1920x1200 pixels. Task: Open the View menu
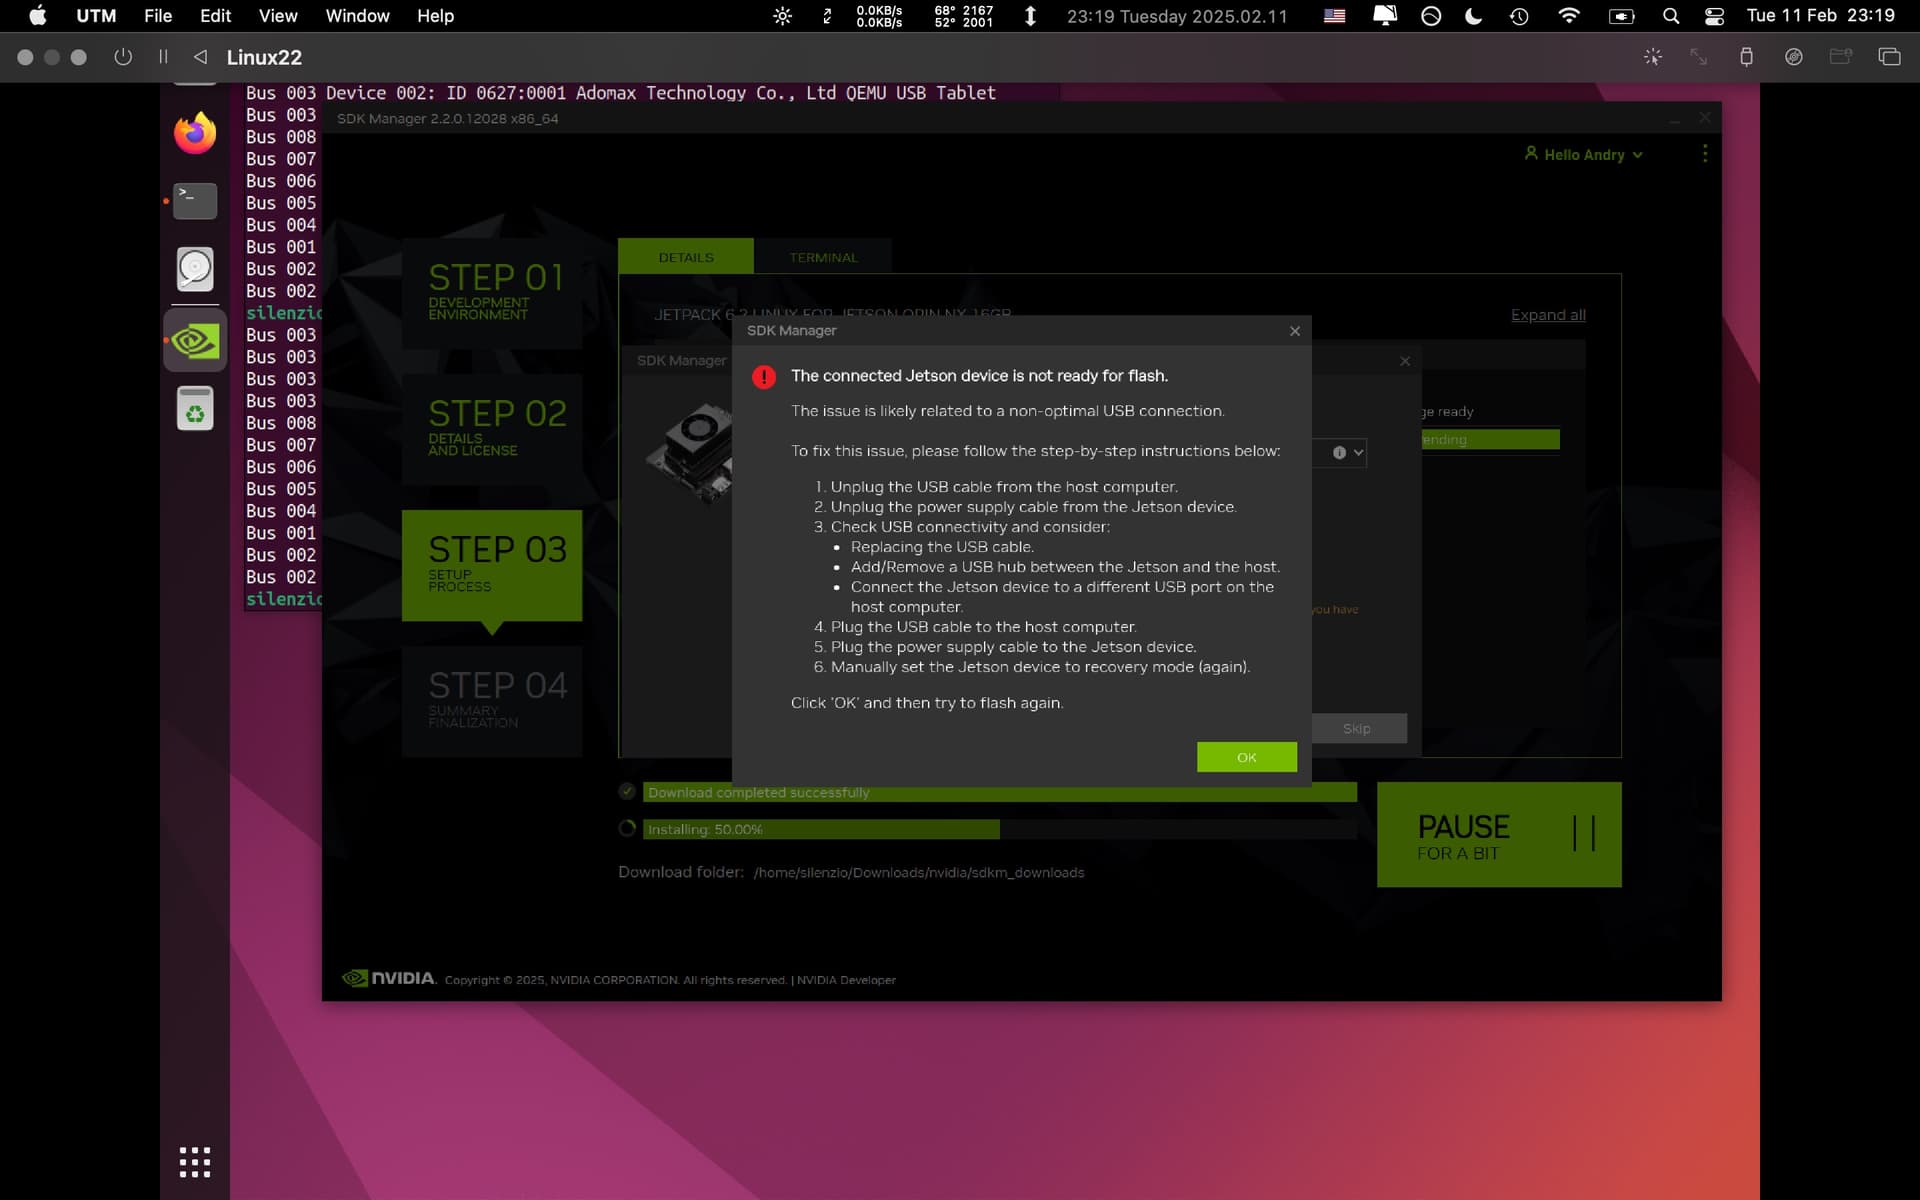278,16
